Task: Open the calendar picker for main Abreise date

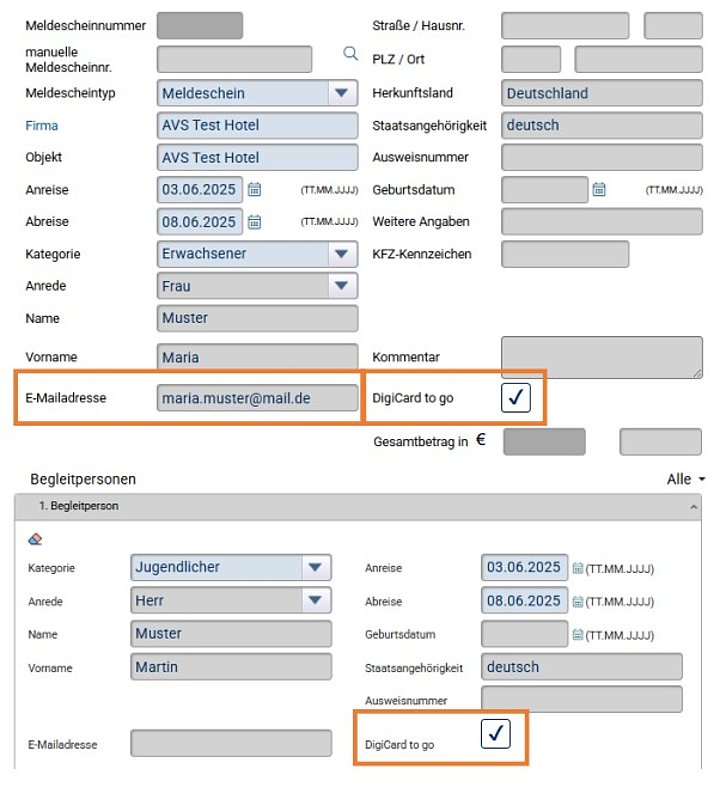Action: (254, 222)
